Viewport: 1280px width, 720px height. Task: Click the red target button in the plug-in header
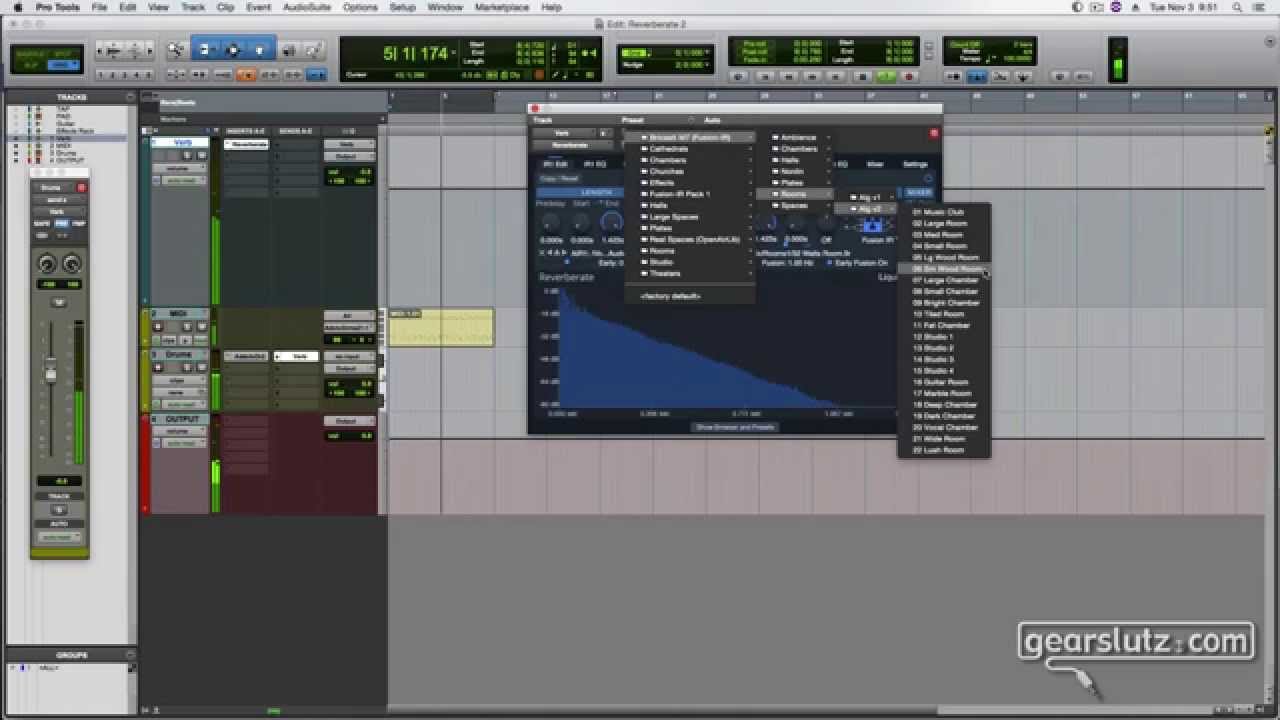(x=934, y=132)
